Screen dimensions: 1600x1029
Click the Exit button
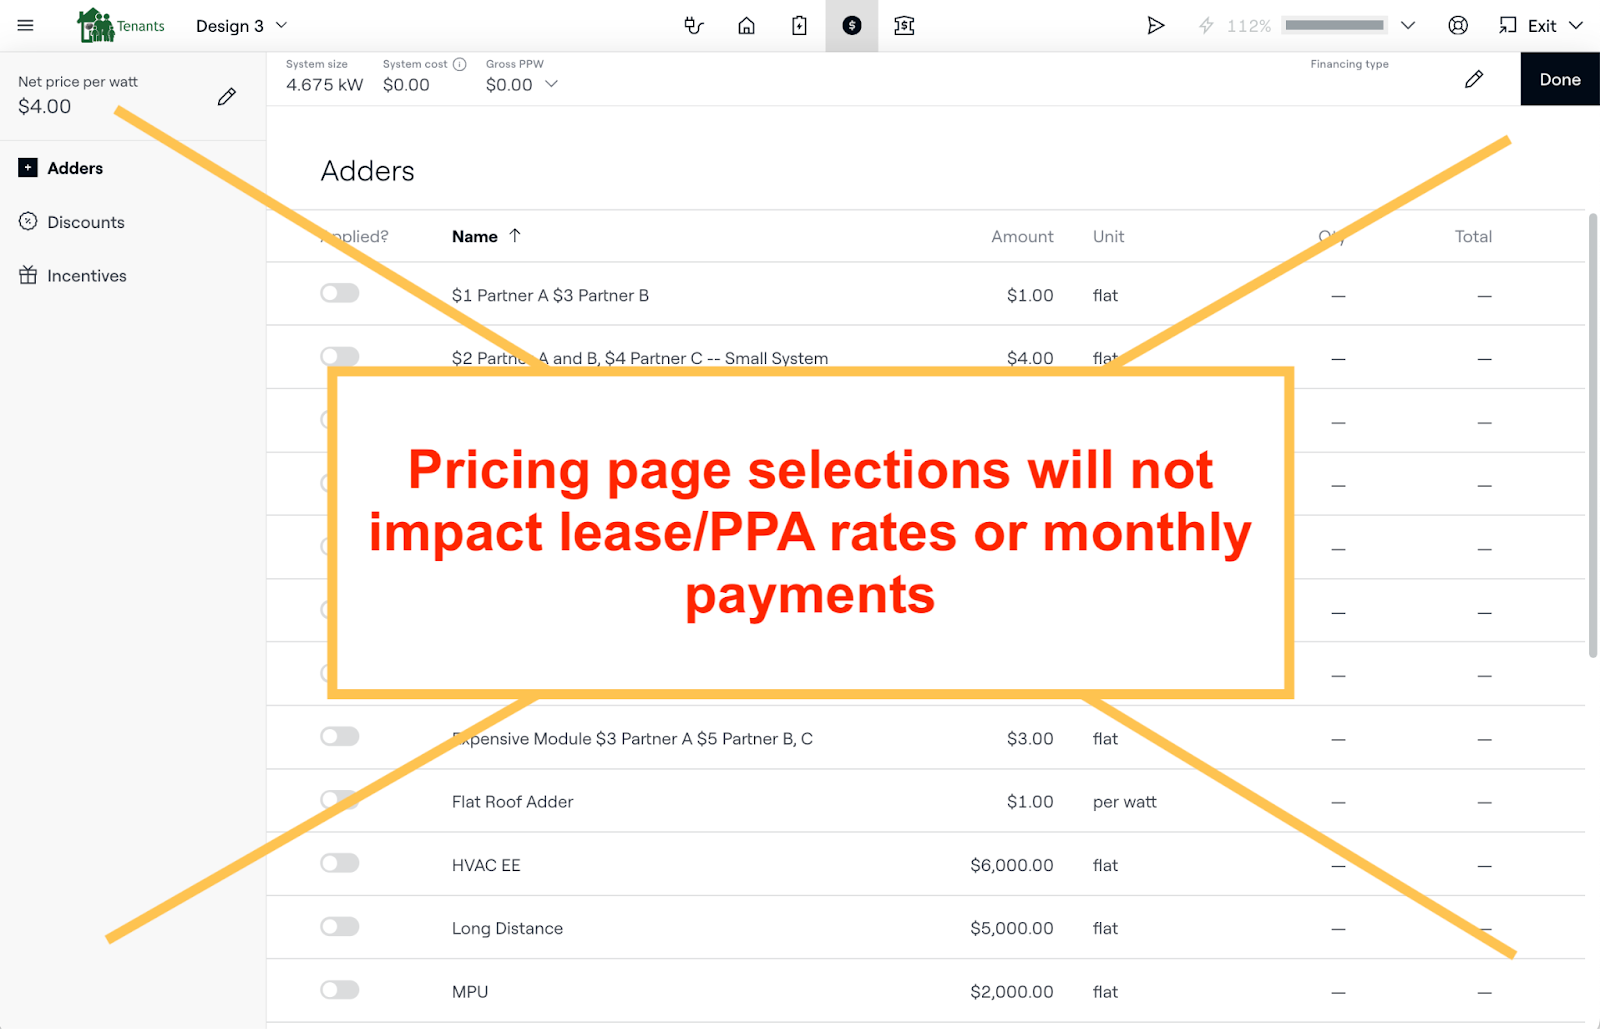tap(1540, 26)
